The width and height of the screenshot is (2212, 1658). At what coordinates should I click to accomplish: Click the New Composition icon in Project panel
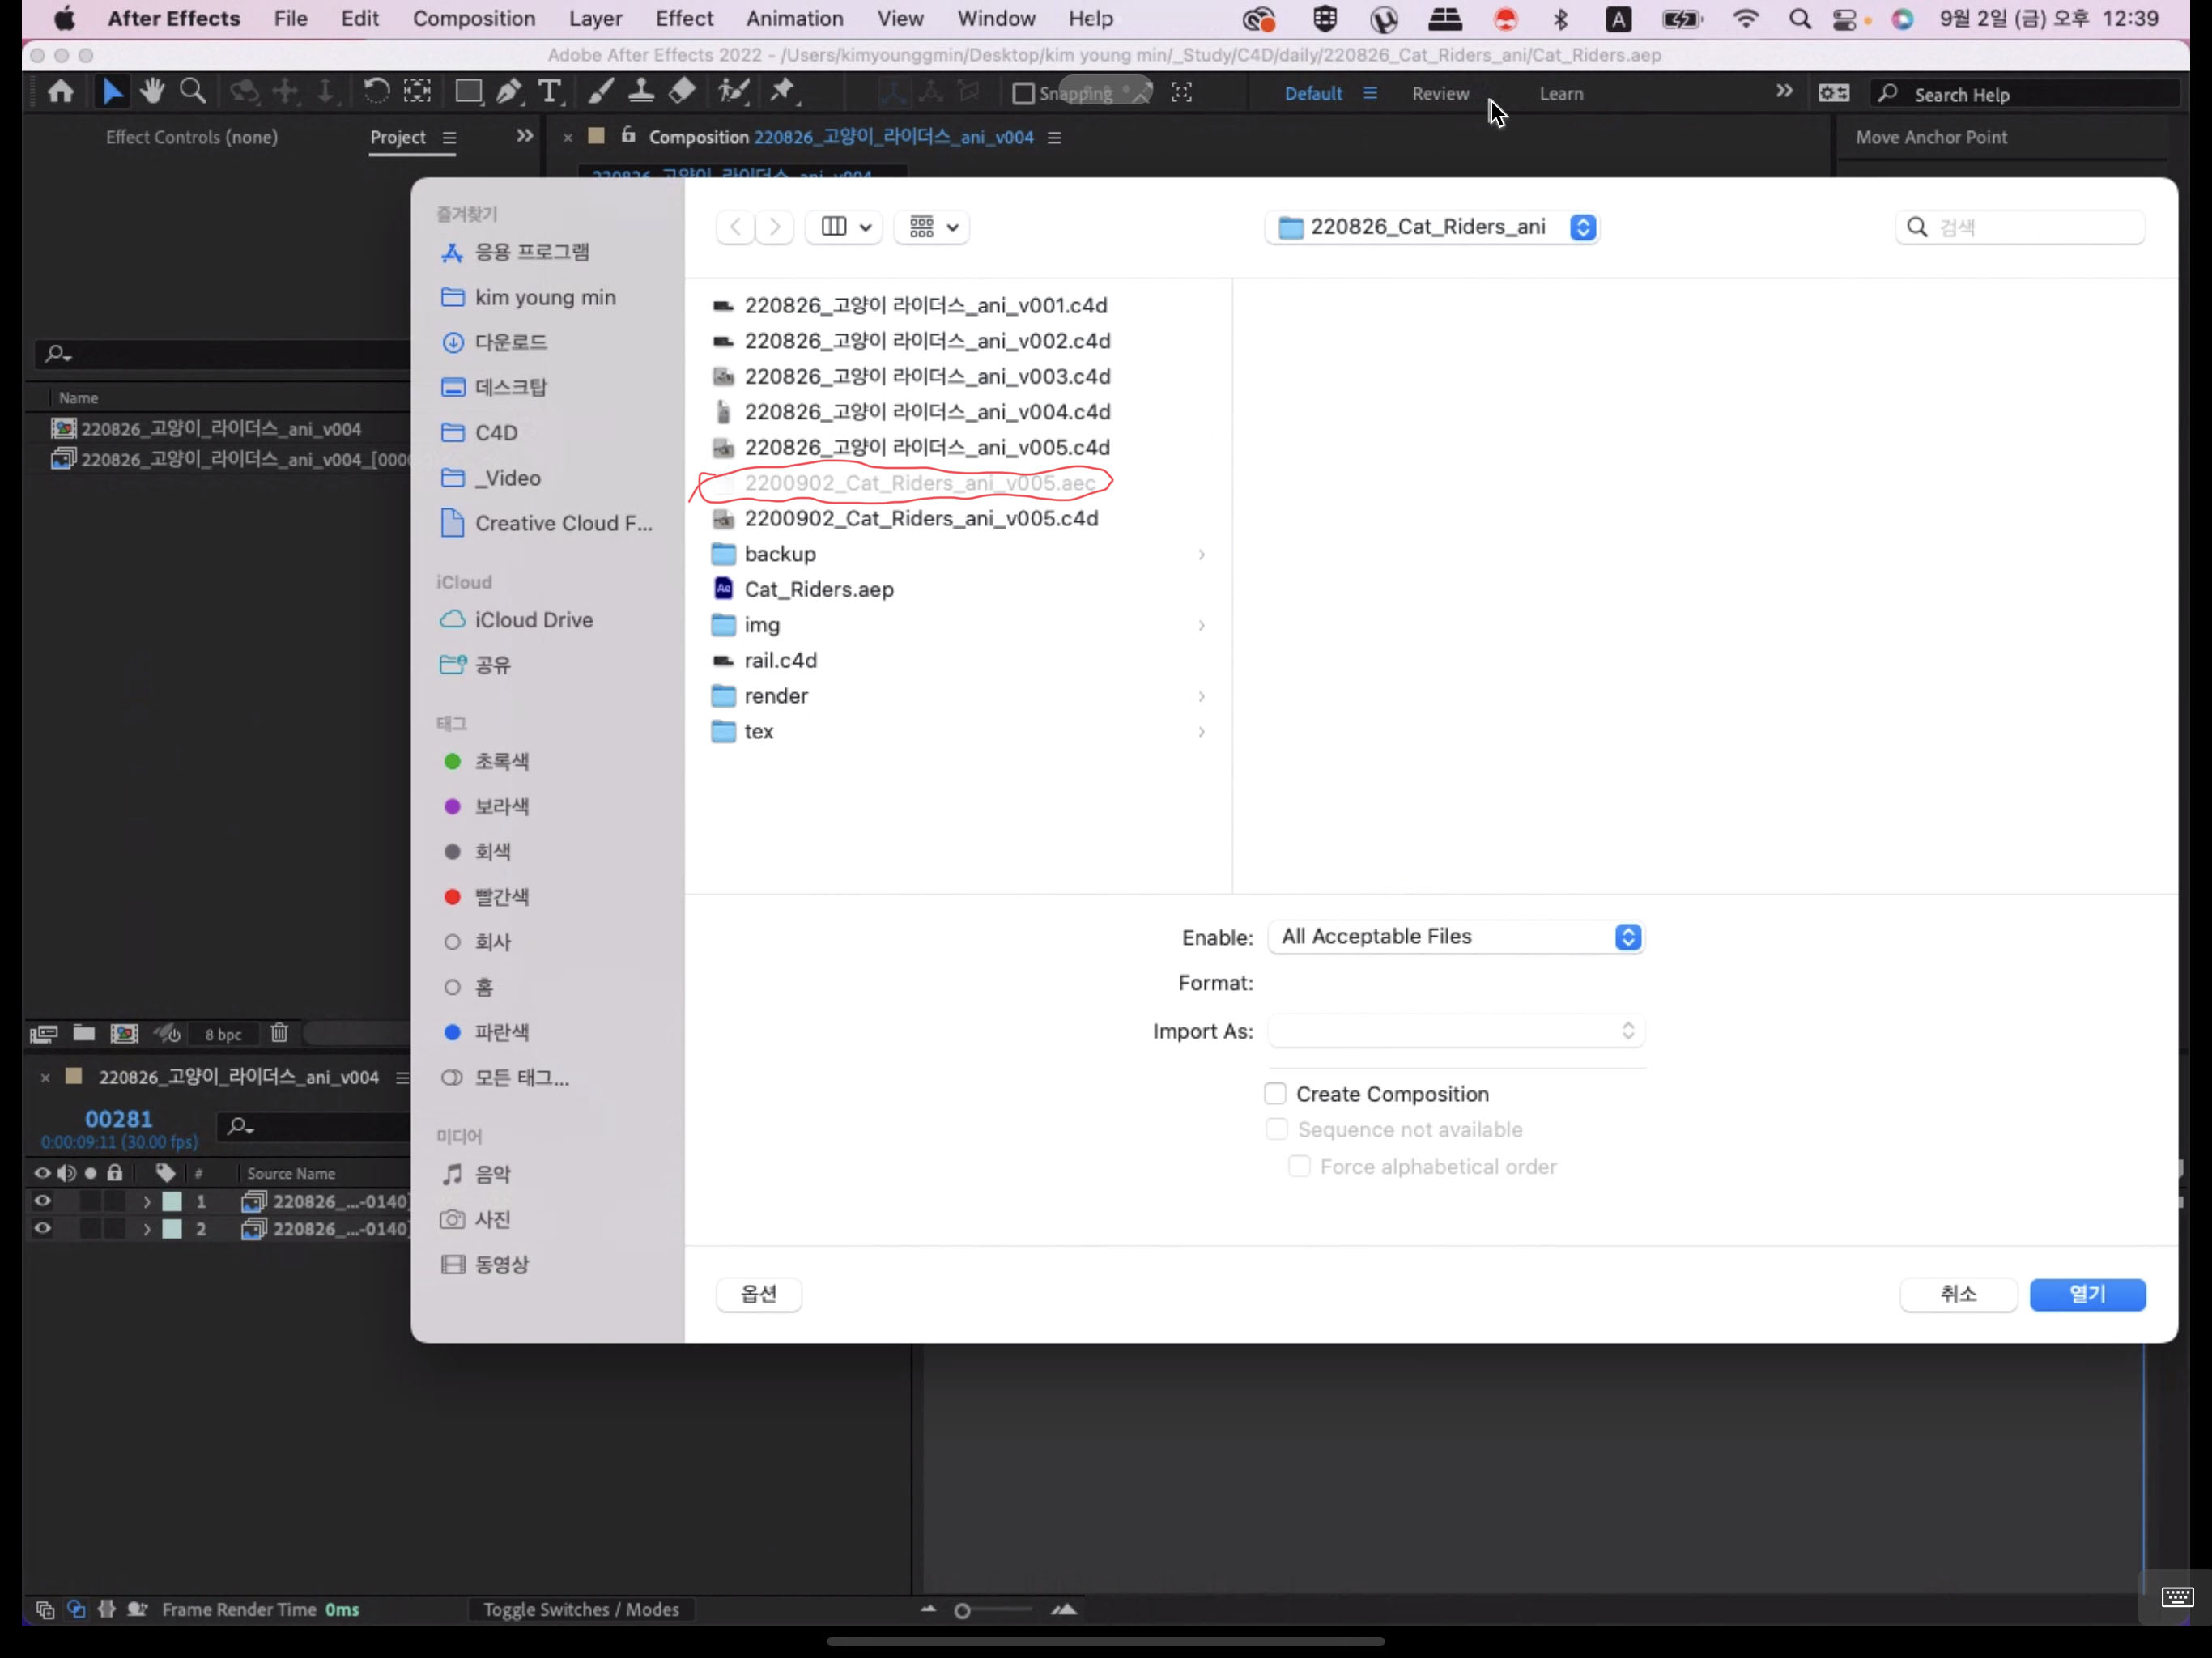pos(124,1034)
